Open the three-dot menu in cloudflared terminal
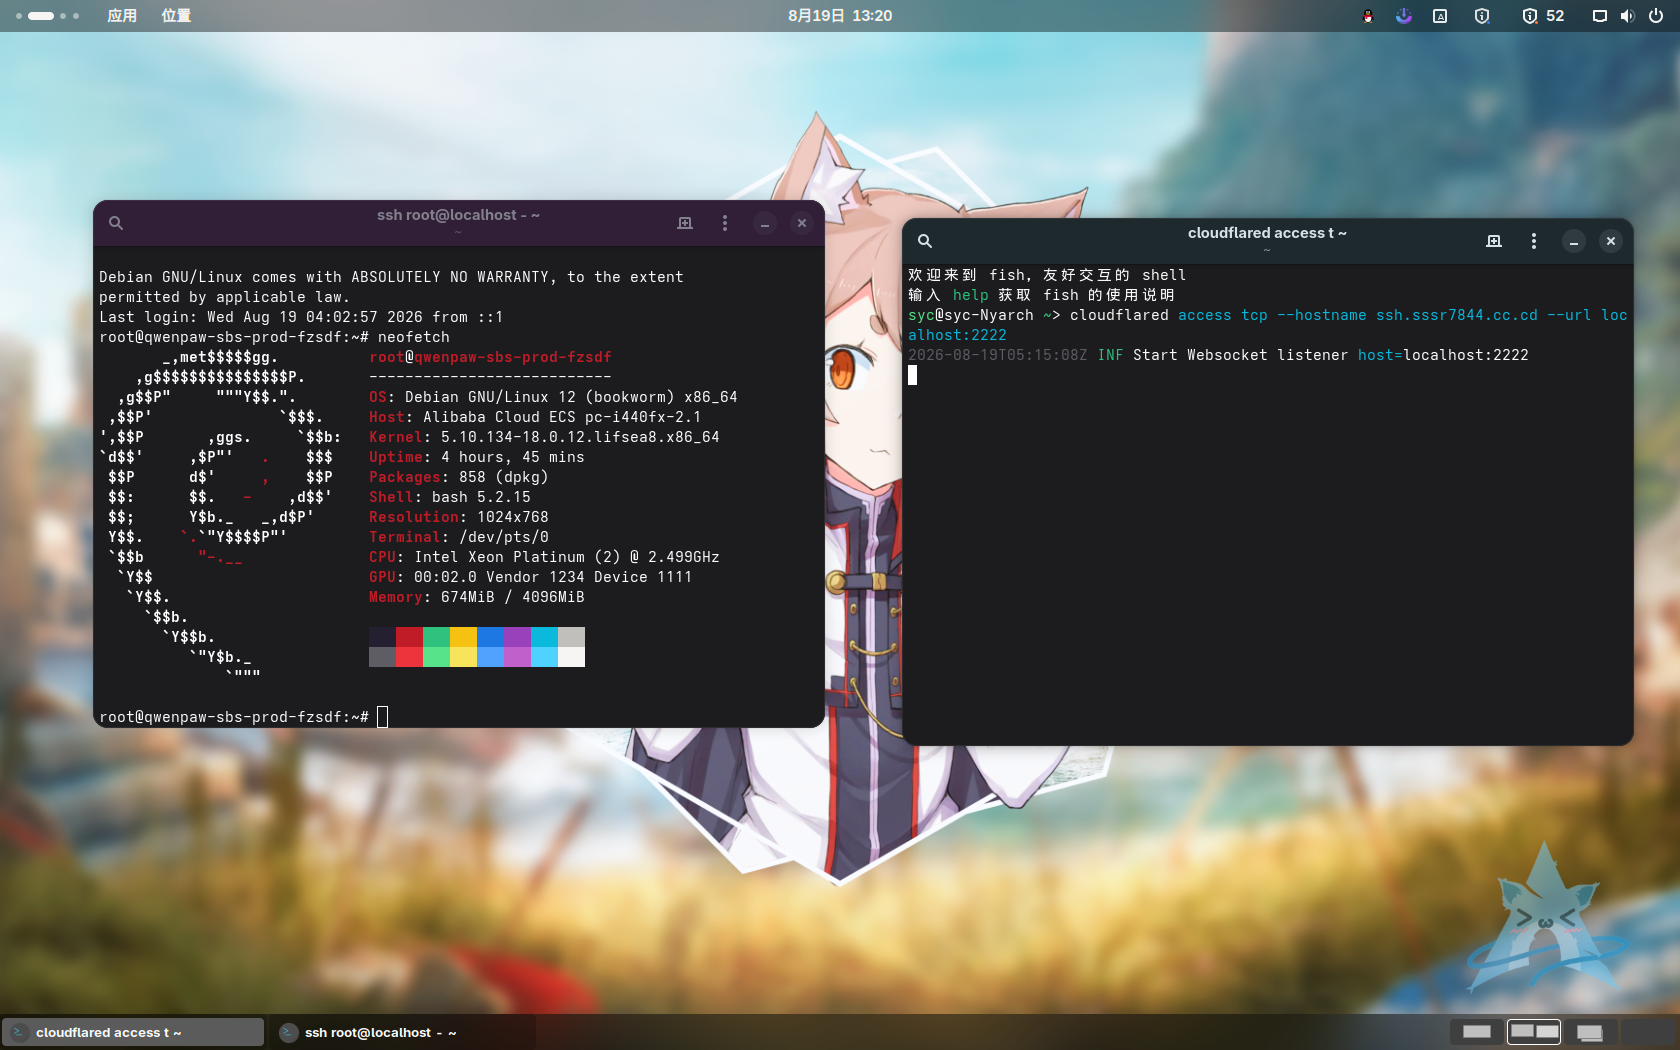The width and height of the screenshot is (1680, 1050). tap(1534, 241)
